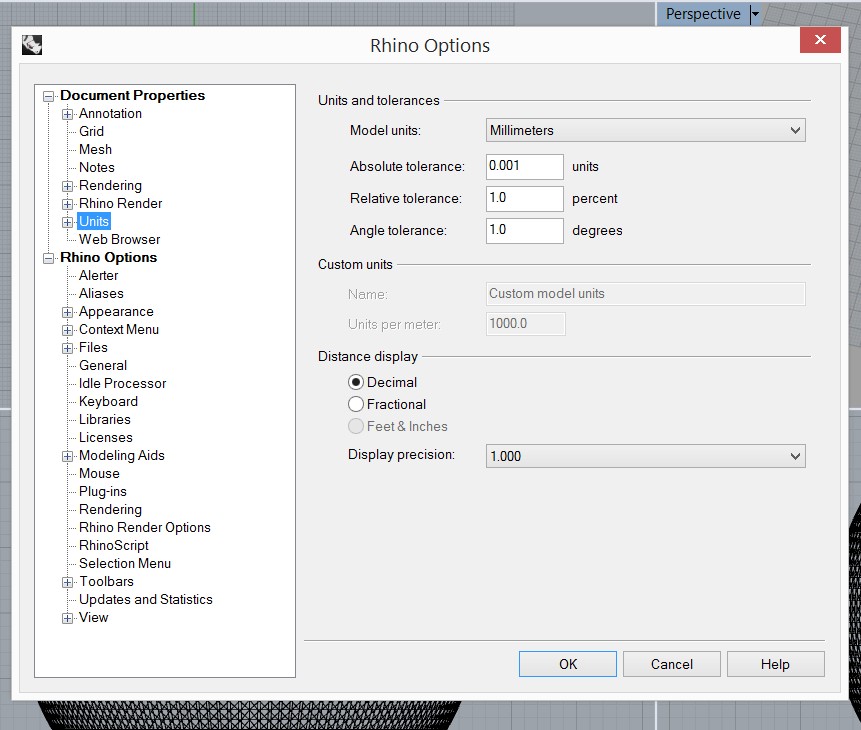Collapse the Document Properties tree node
Image resolution: width=861 pixels, height=730 pixels.
(x=49, y=96)
